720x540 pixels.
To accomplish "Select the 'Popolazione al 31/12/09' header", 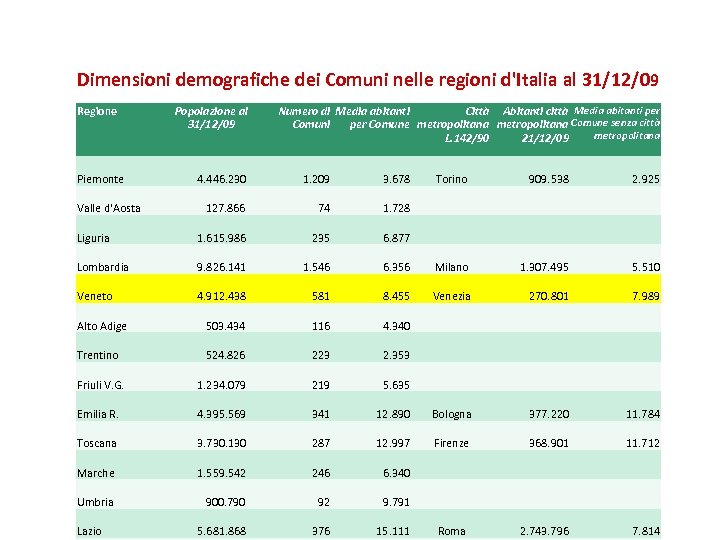I will 211,118.
